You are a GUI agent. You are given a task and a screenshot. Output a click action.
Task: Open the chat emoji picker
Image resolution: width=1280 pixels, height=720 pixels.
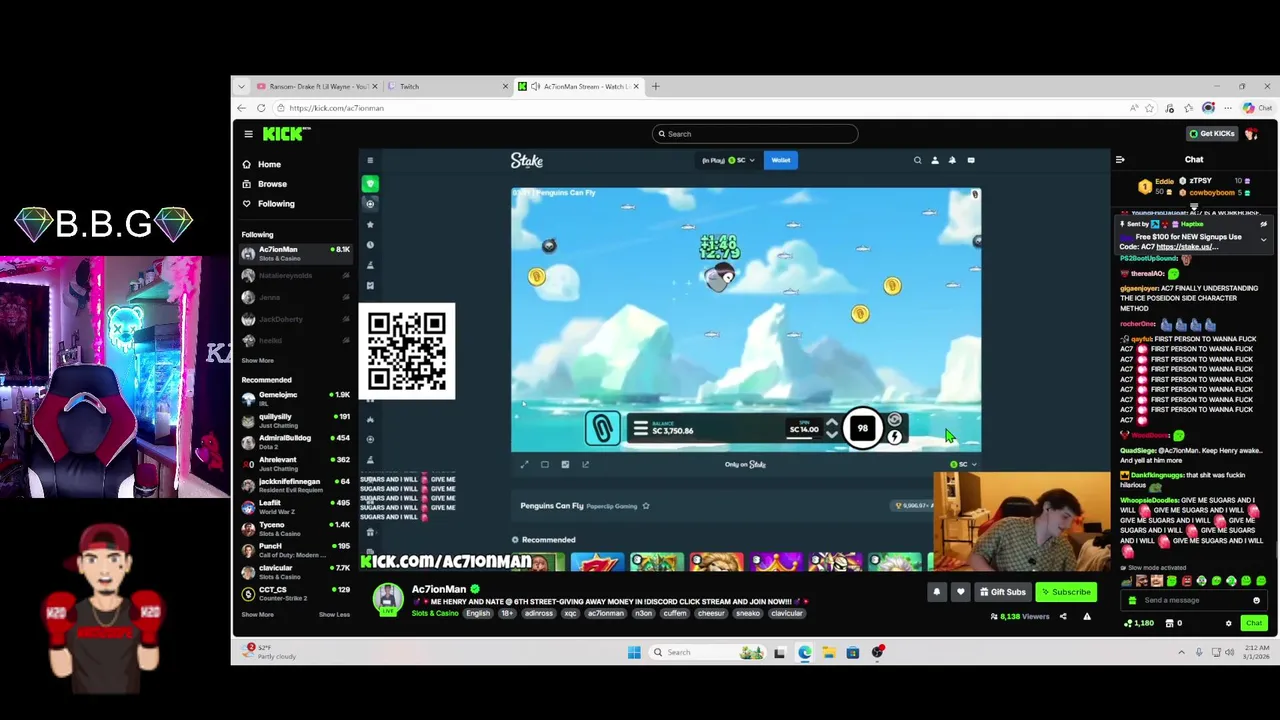1256,600
